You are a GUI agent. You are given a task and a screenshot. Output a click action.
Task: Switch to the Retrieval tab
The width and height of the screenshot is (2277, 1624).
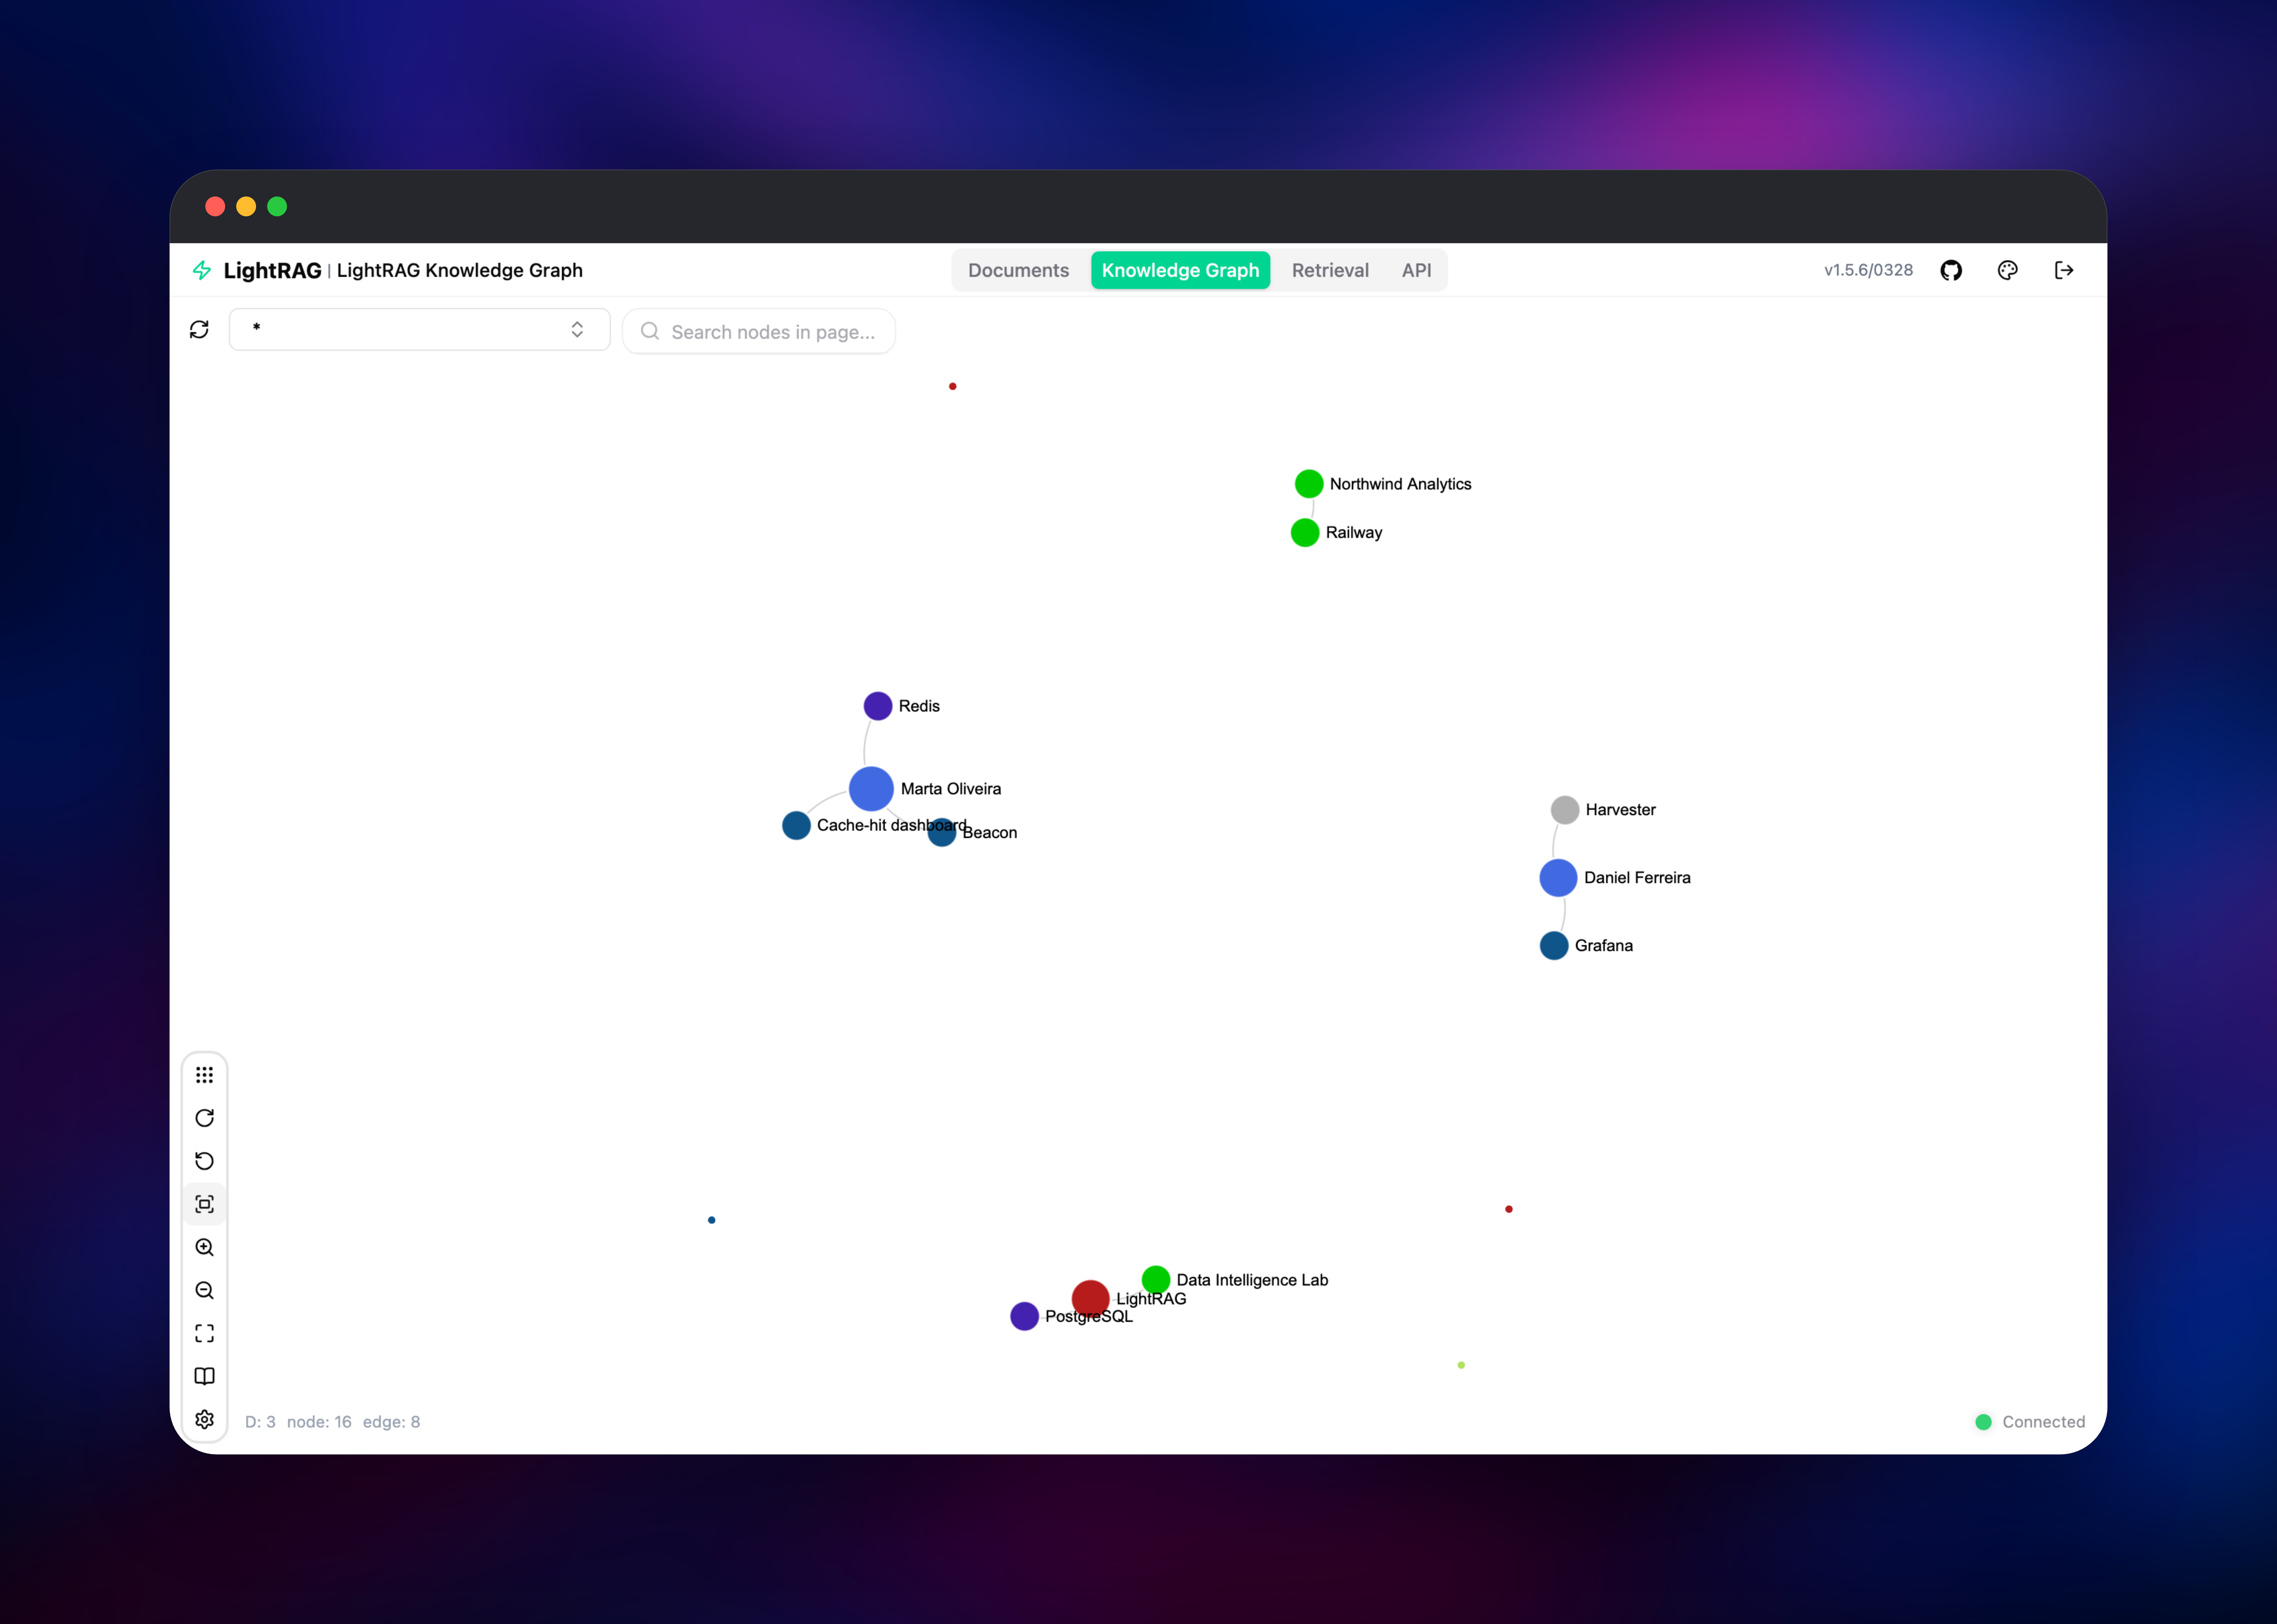coord(1330,270)
